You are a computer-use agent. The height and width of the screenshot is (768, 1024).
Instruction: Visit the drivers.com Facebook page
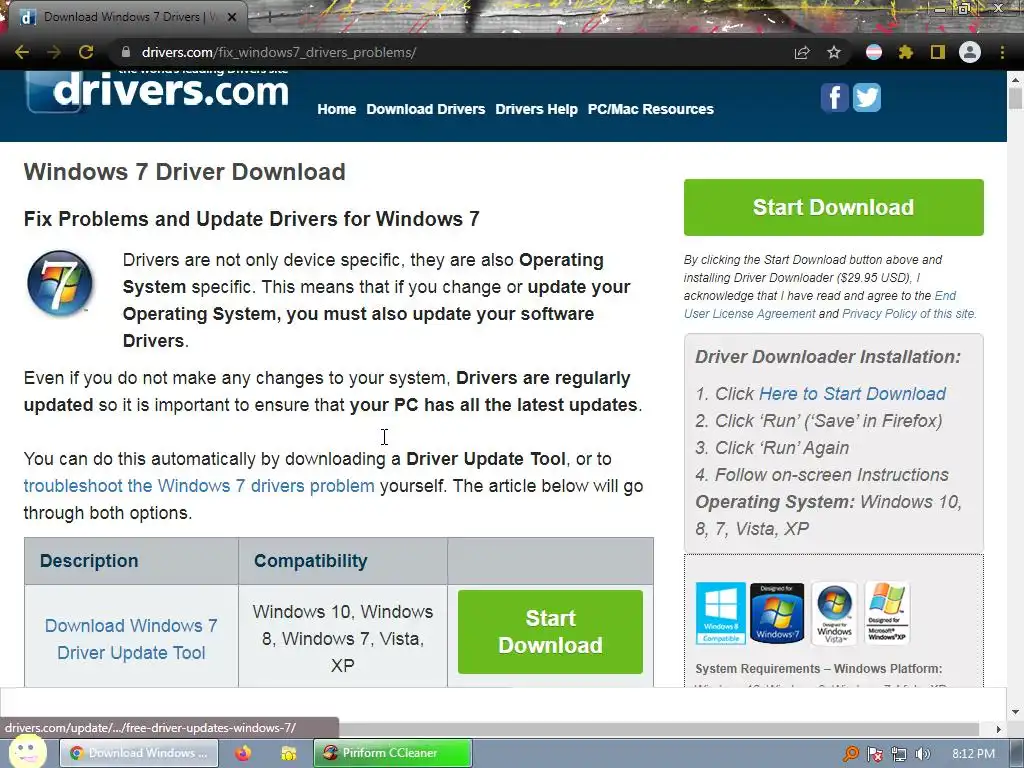coord(835,97)
